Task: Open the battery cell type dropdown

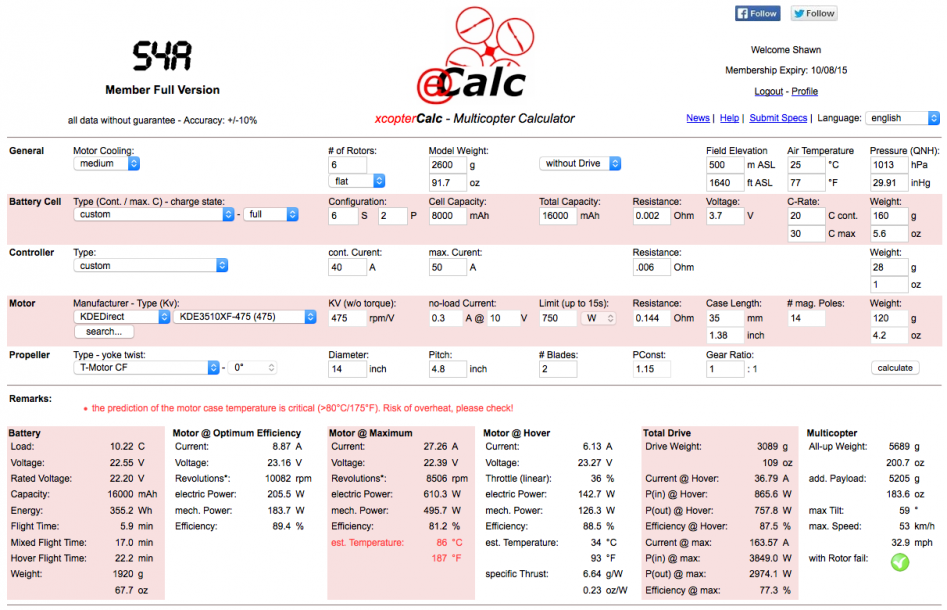Action: [x=153, y=214]
